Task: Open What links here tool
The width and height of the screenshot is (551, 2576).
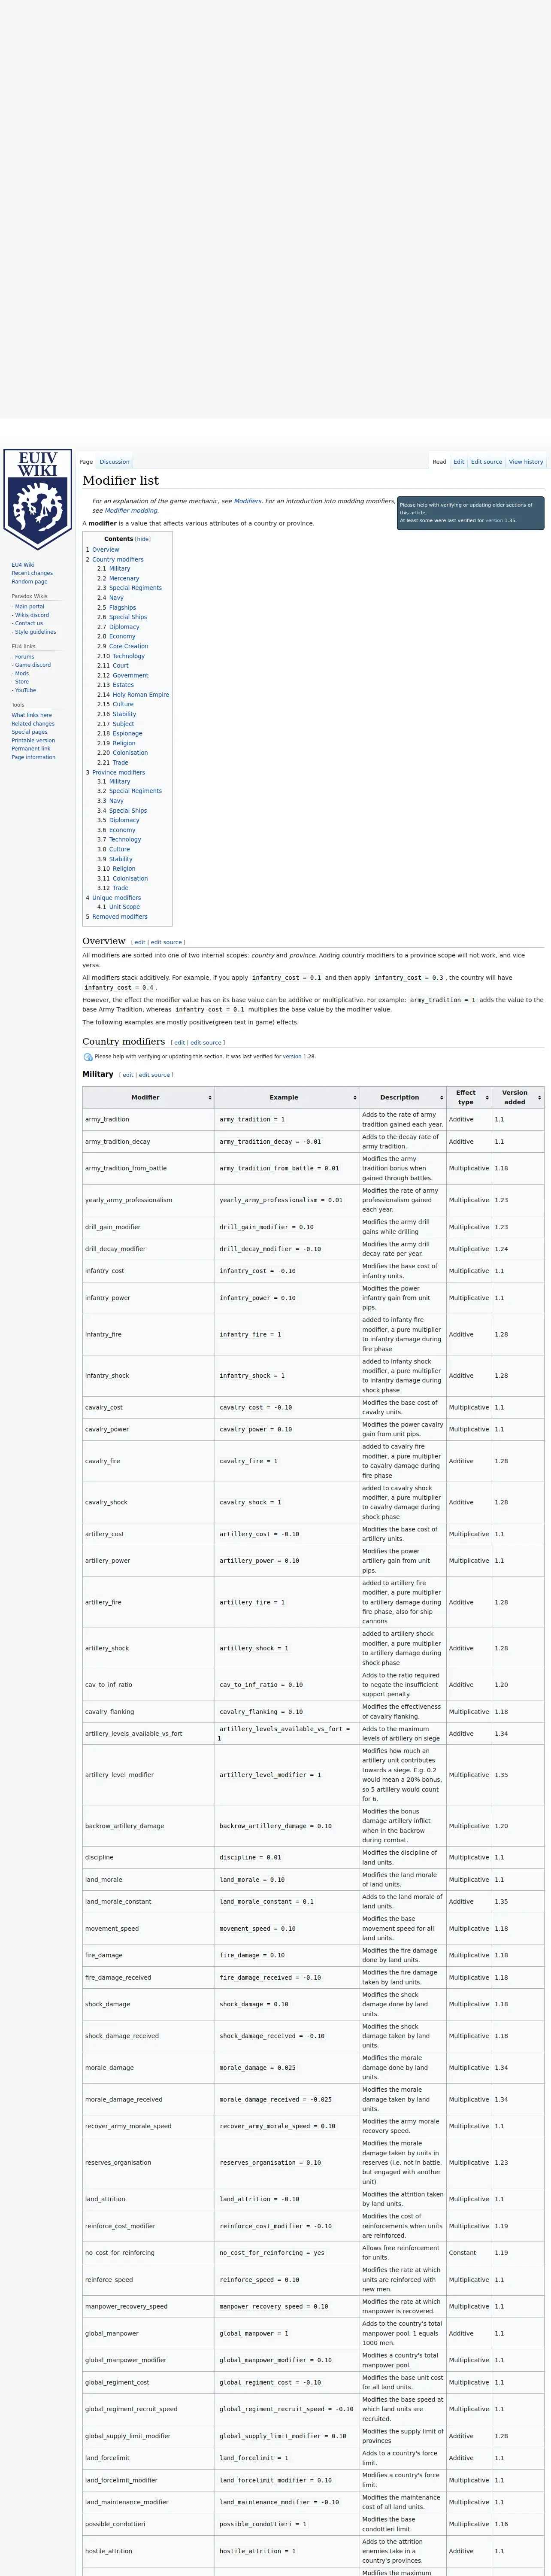Action: pos(32,715)
